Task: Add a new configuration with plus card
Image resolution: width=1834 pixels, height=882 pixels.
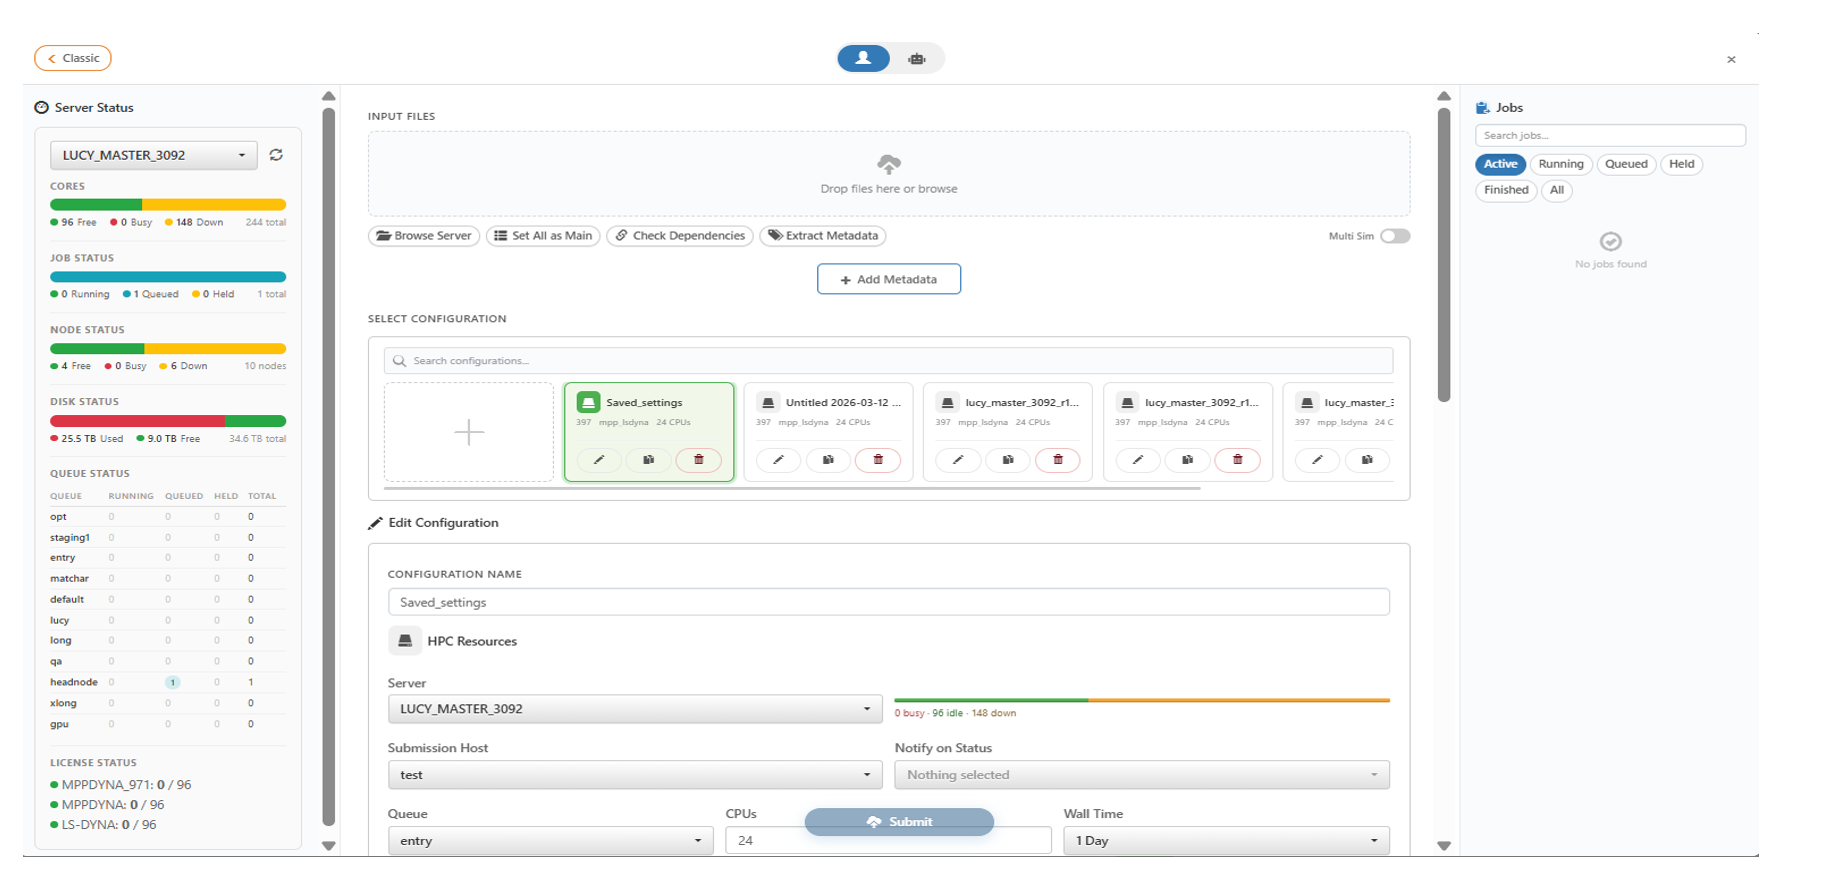Action: pos(469,432)
